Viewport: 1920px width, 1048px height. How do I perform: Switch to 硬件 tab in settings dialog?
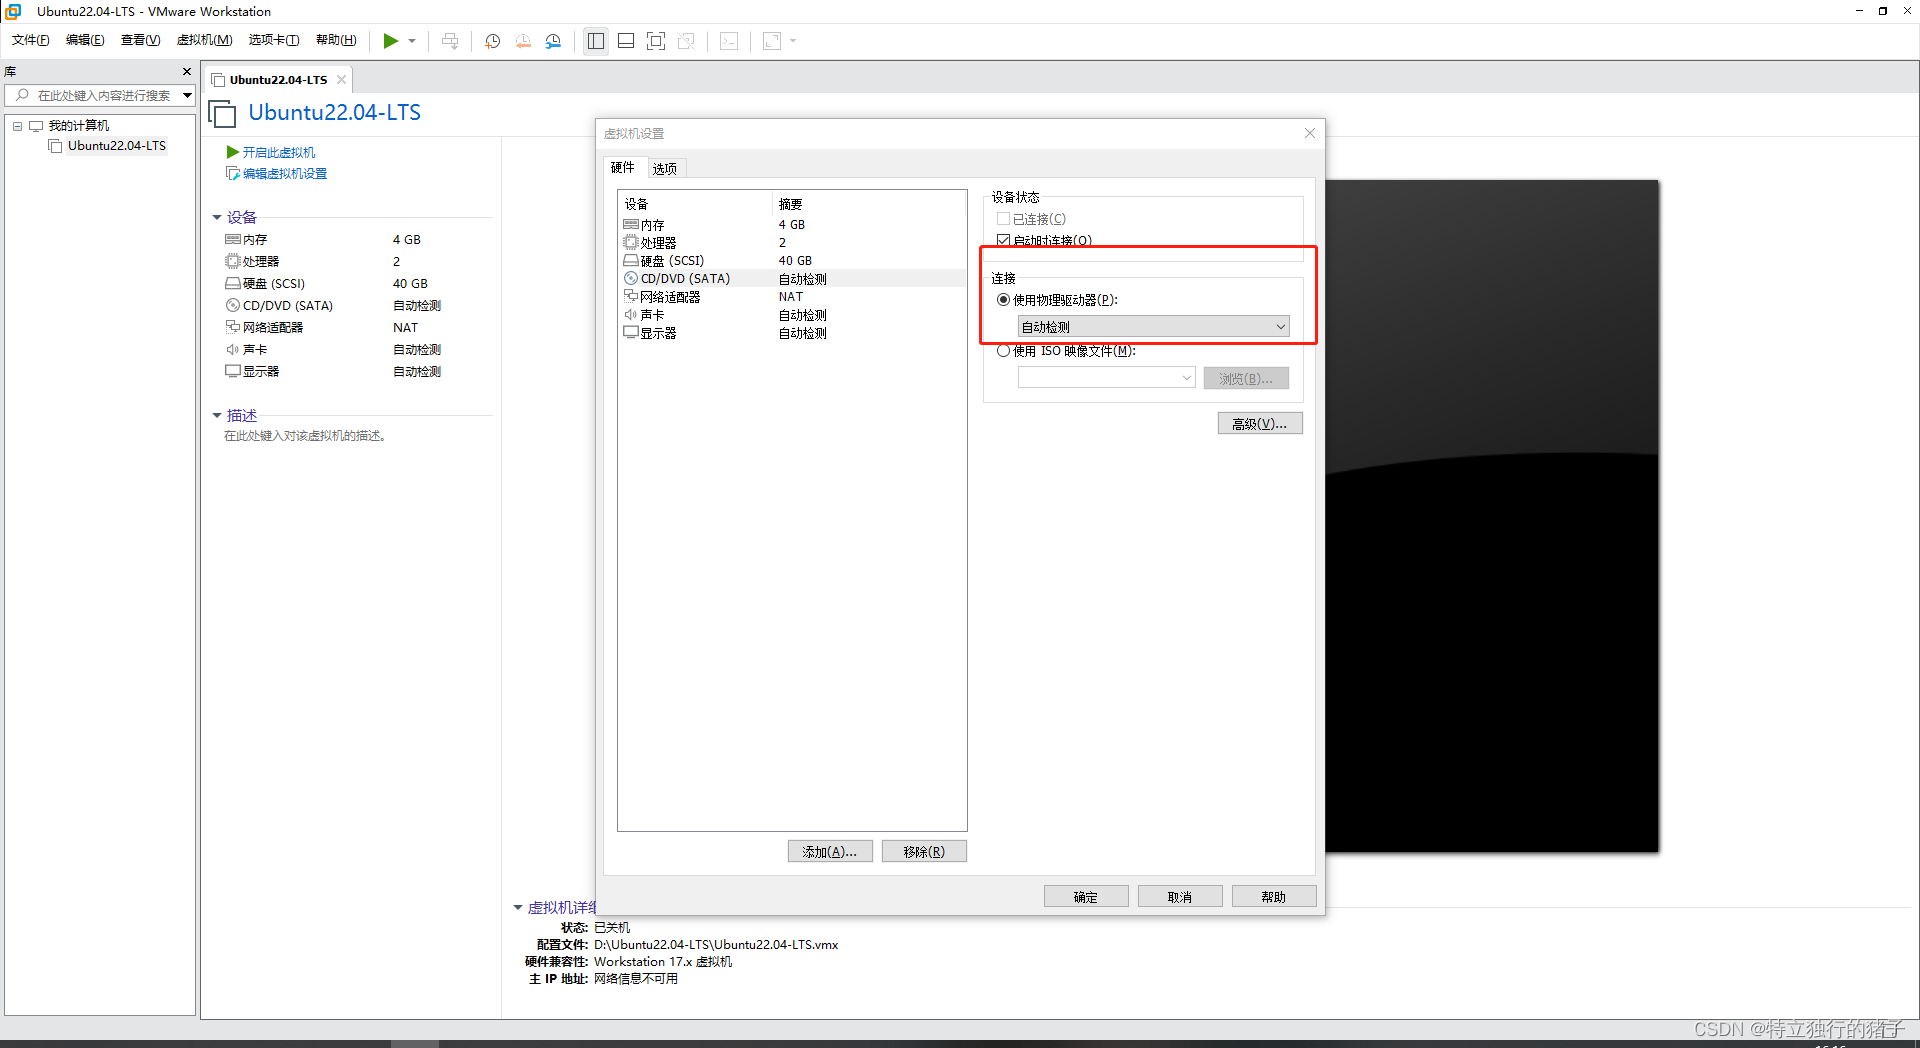tap(623, 168)
